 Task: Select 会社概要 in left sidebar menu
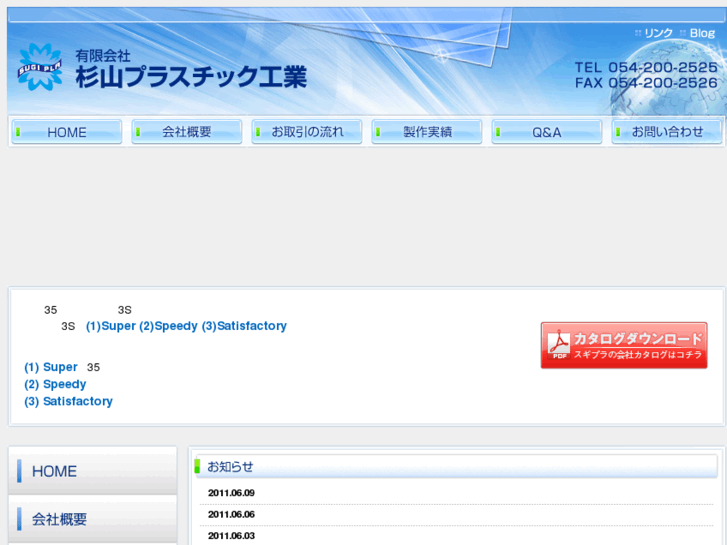point(93,519)
